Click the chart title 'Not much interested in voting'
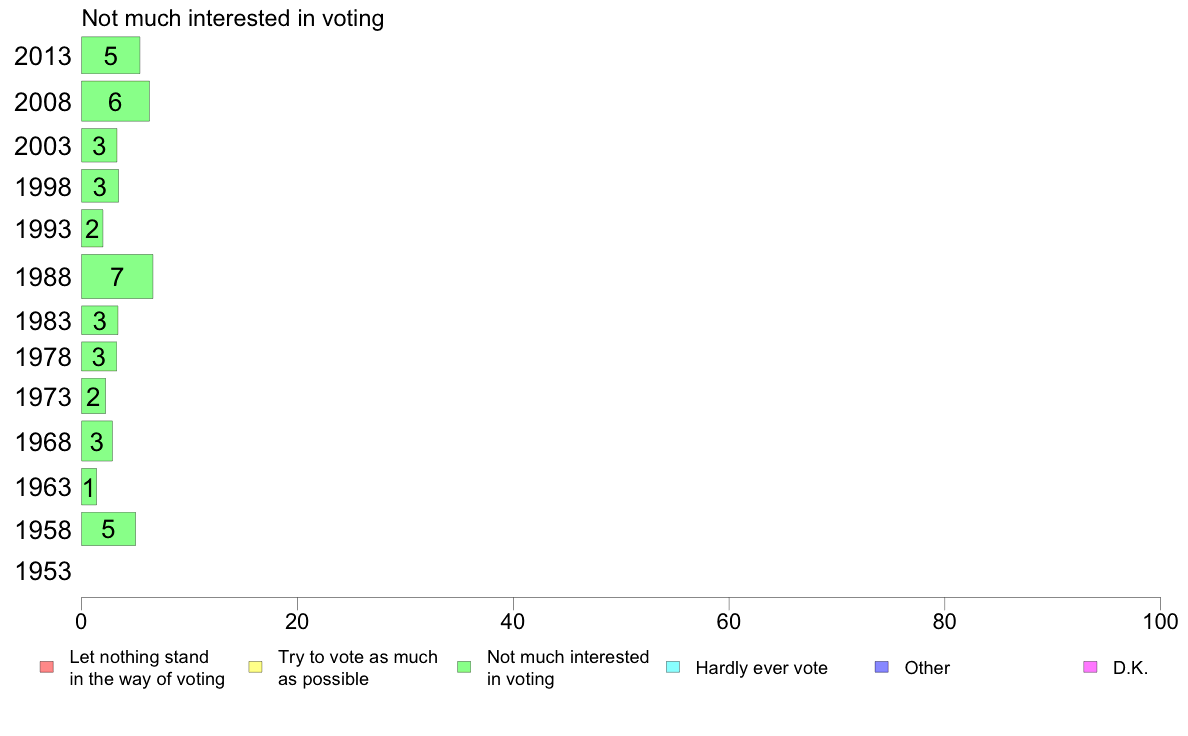Viewport: 1188px width, 736px height. coord(233,18)
